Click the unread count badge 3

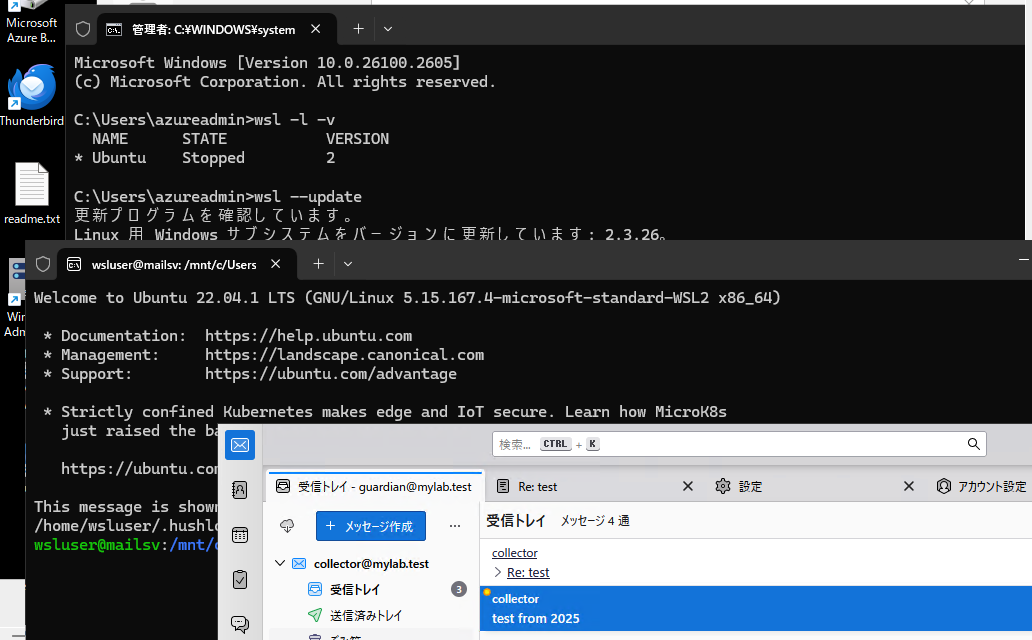click(459, 589)
